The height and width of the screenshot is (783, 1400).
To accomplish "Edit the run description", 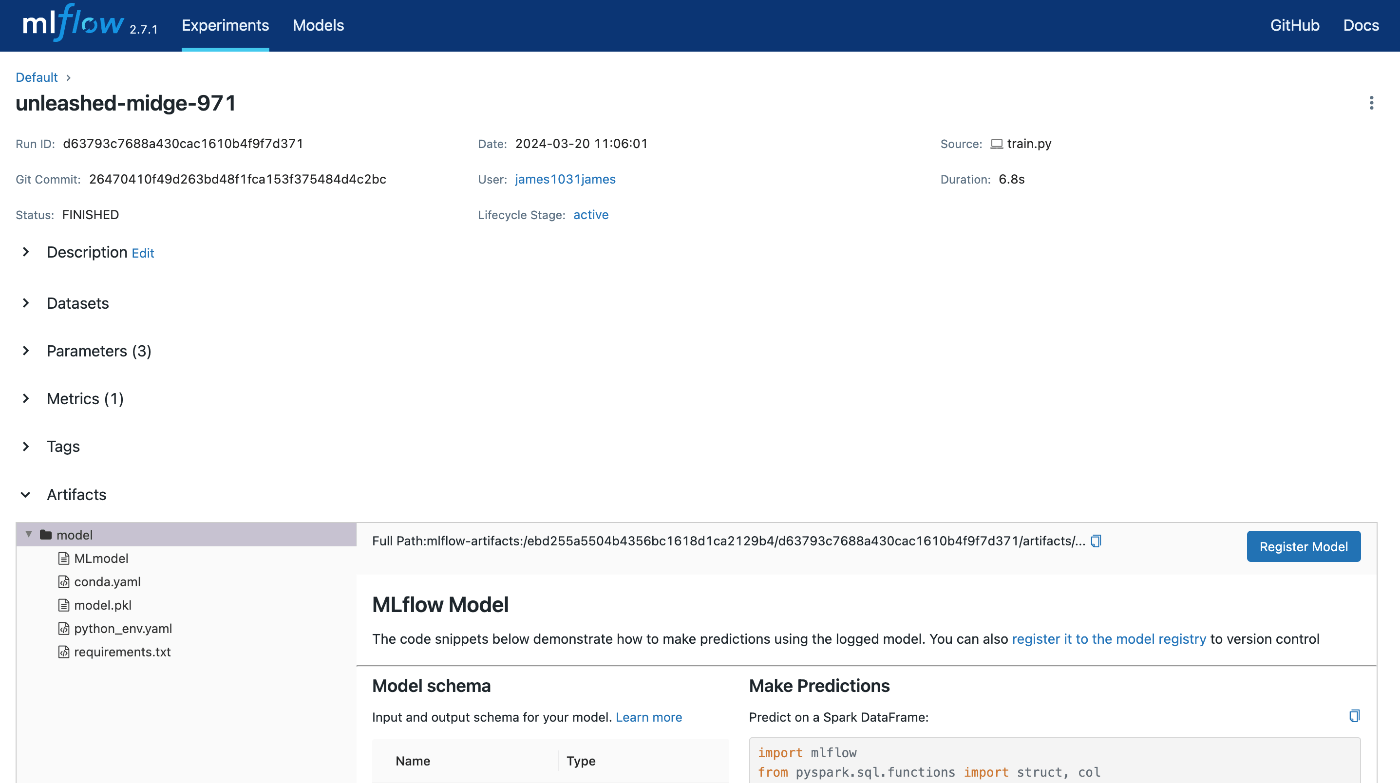I will pos(143,254).
